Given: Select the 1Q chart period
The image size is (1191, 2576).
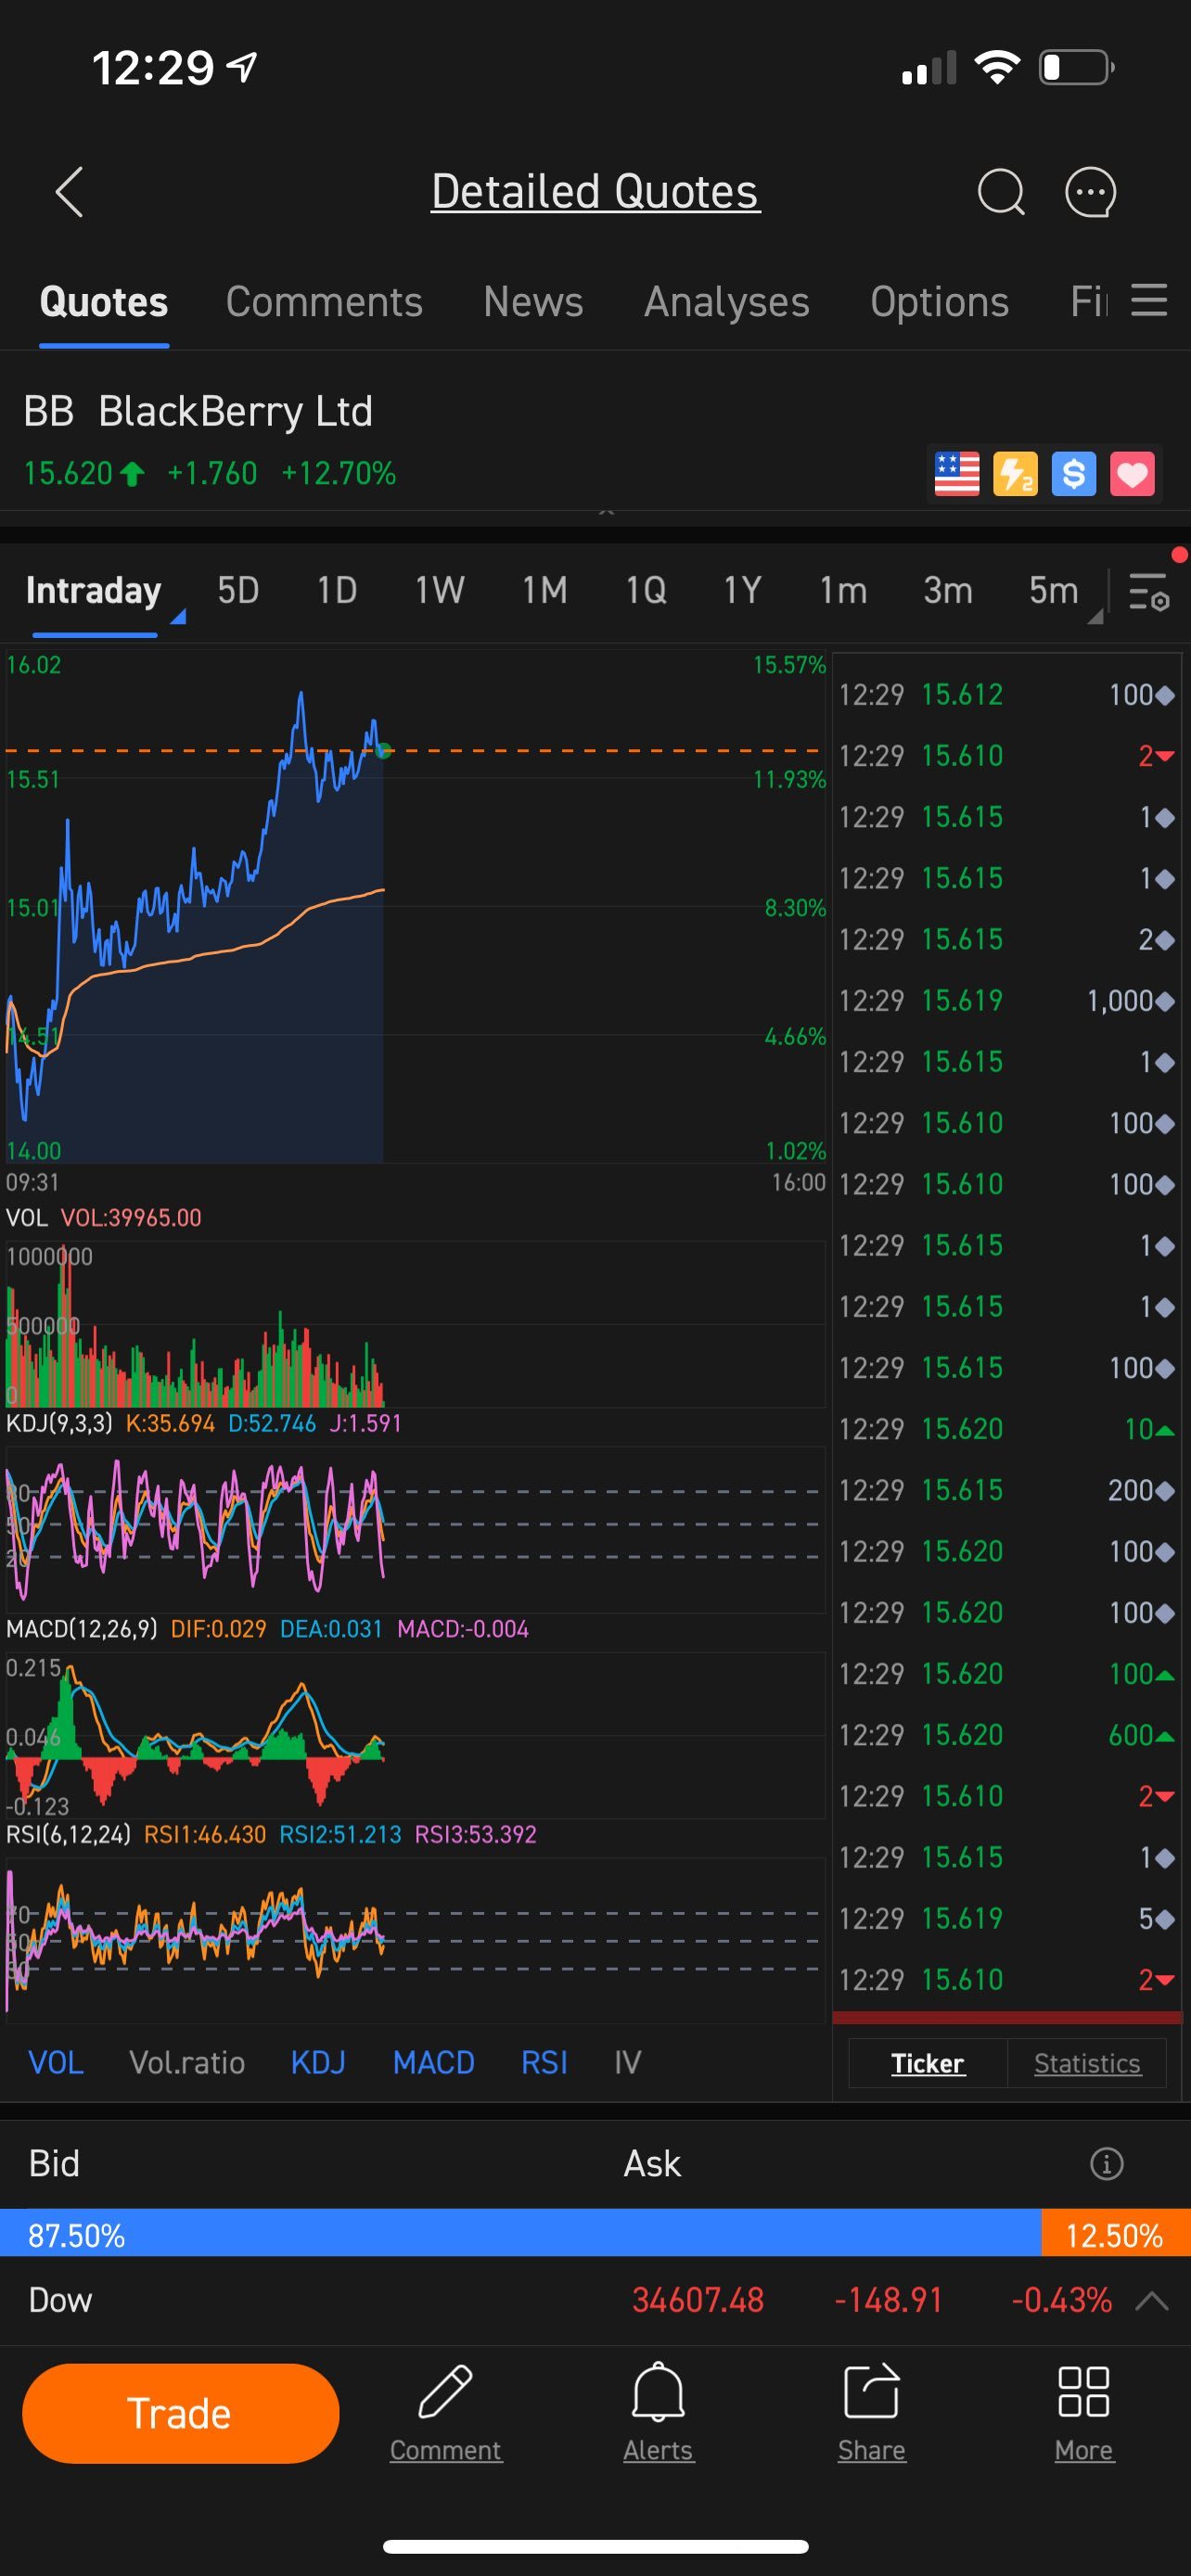Looking at the screenshot, I should tap(646, 591).
